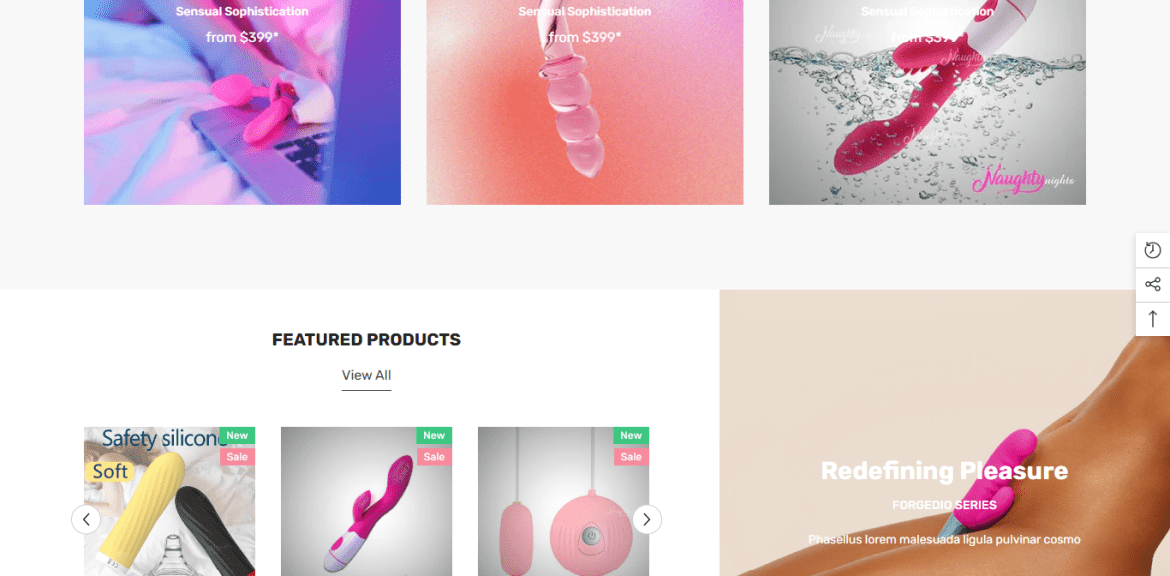Click the Sale badge on first product

click(x=237, y=457)
